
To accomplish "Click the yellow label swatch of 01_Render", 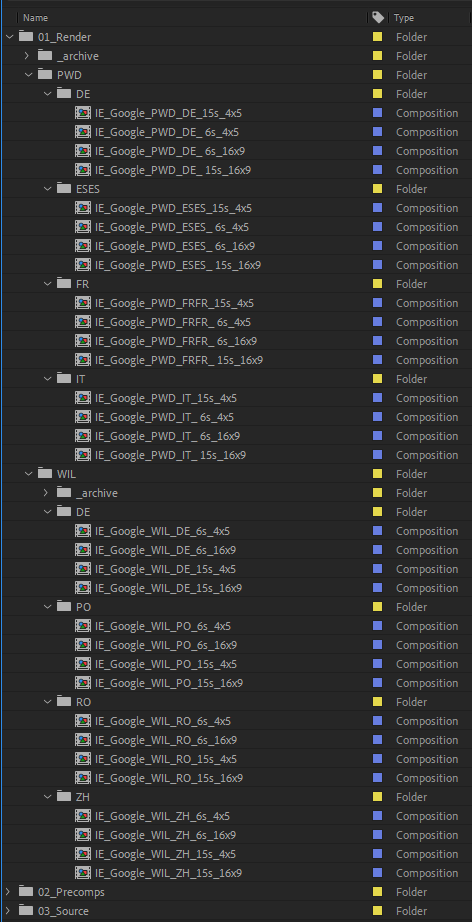I will click(x=377, y=37).
